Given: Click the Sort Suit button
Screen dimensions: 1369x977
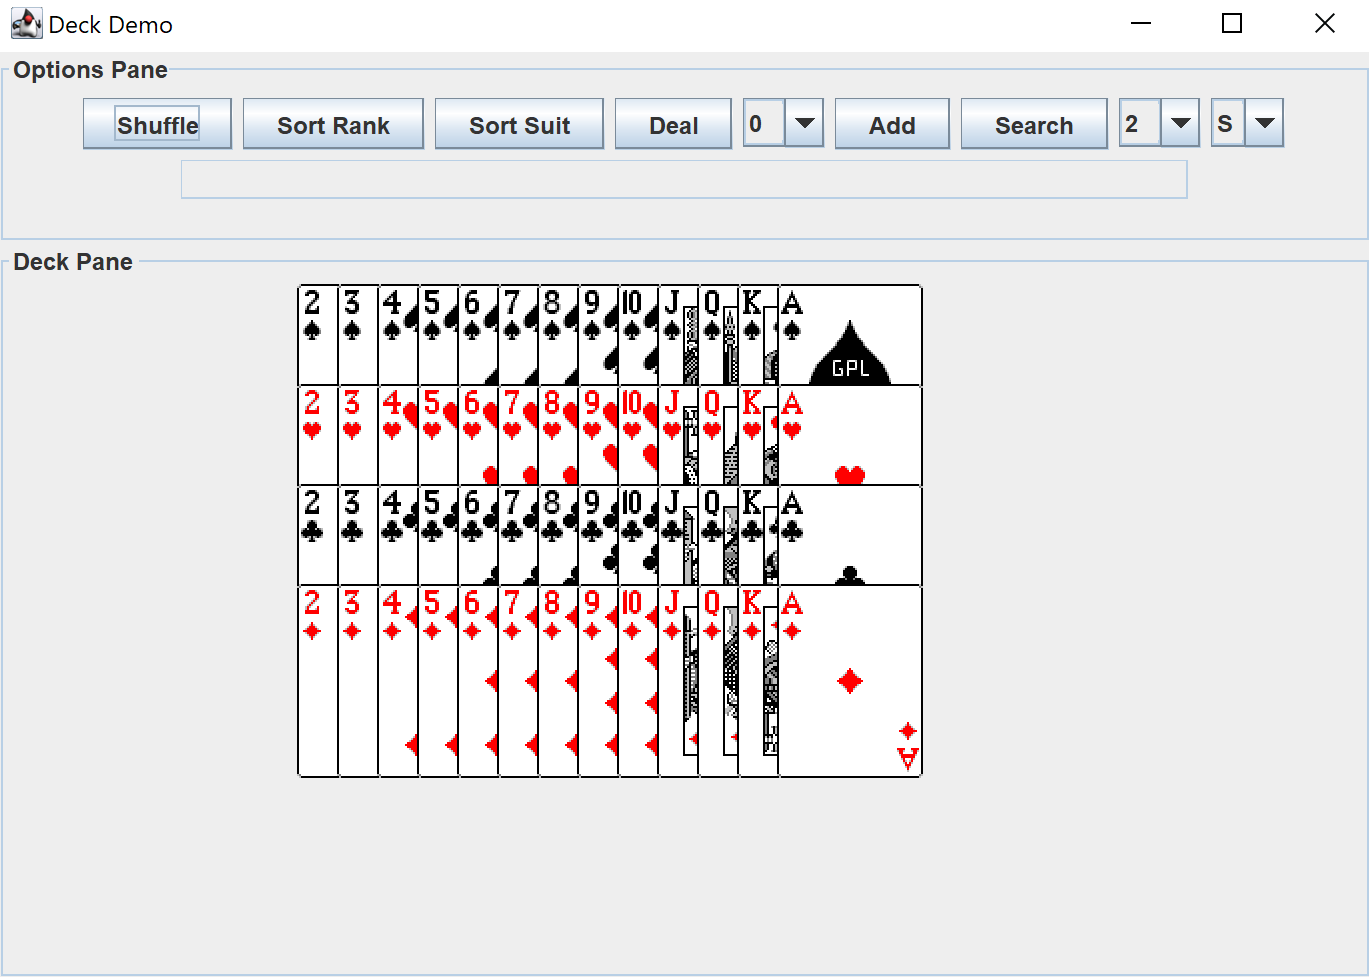Looking at the screenshot, I should point(519,124).
